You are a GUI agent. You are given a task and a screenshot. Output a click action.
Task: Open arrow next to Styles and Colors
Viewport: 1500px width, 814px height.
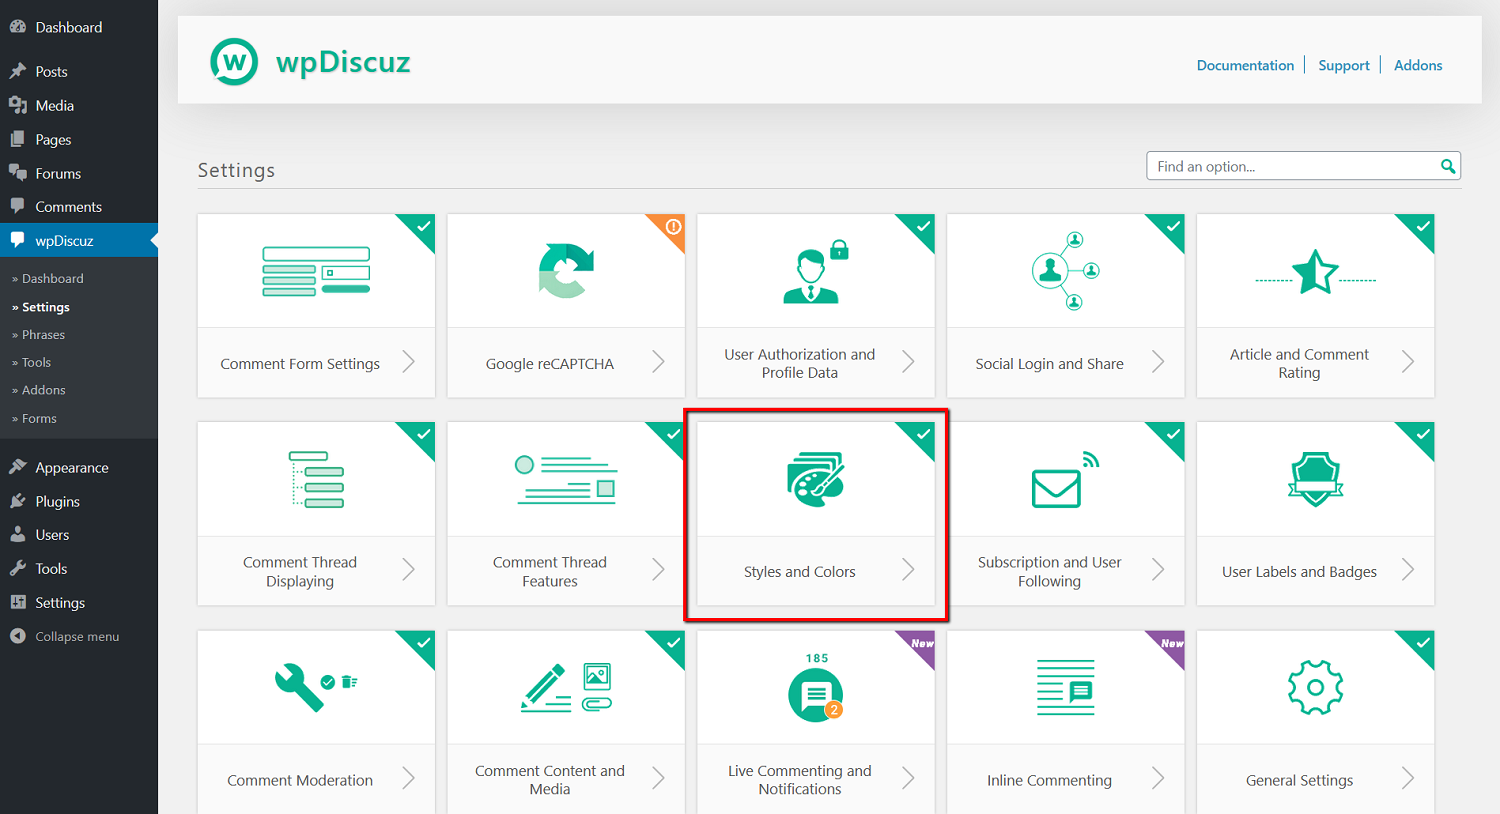click(x=908, y=570)
